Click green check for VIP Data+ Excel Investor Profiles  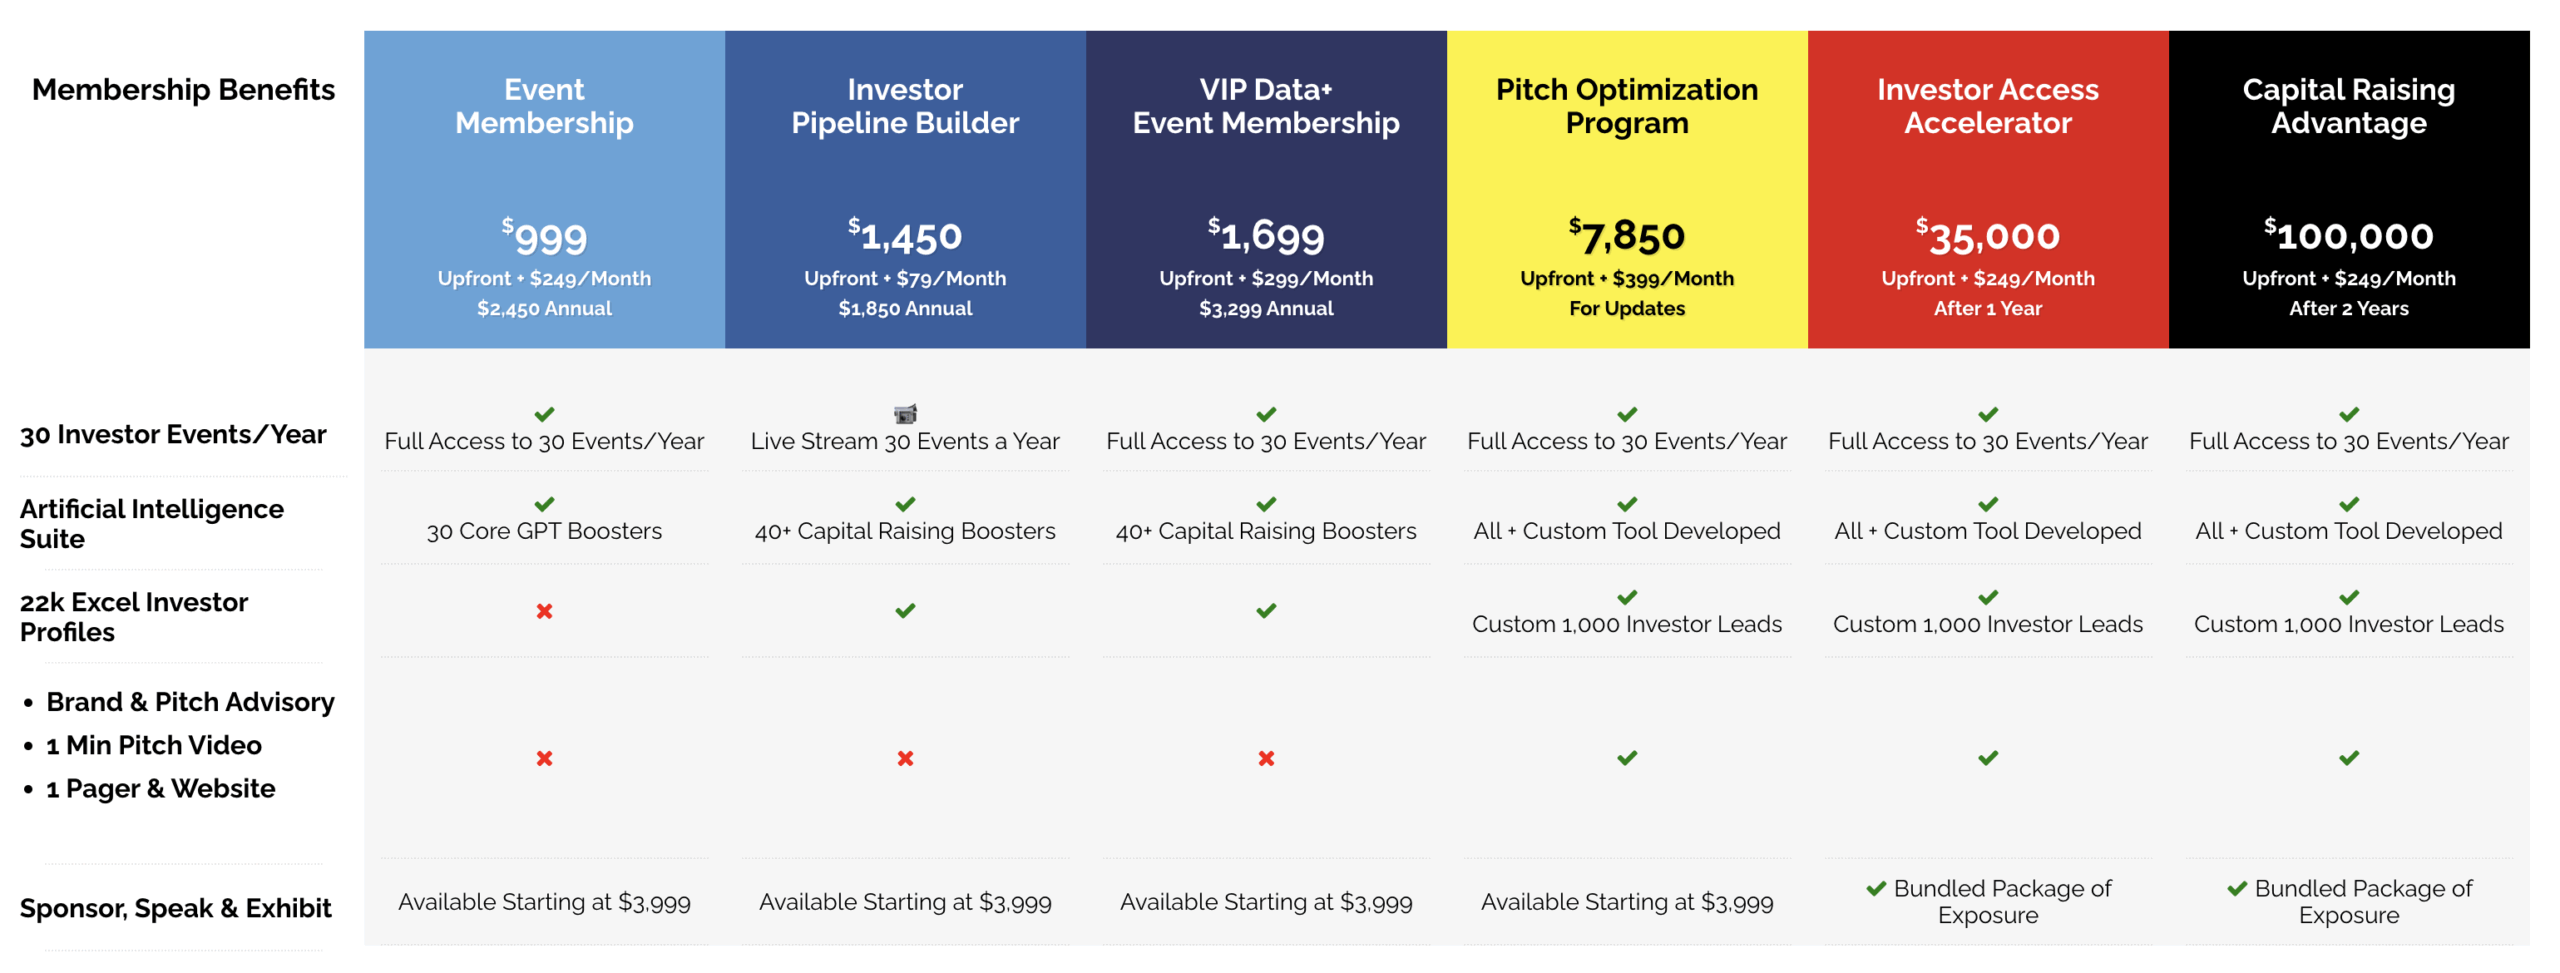coord(1266,610)
